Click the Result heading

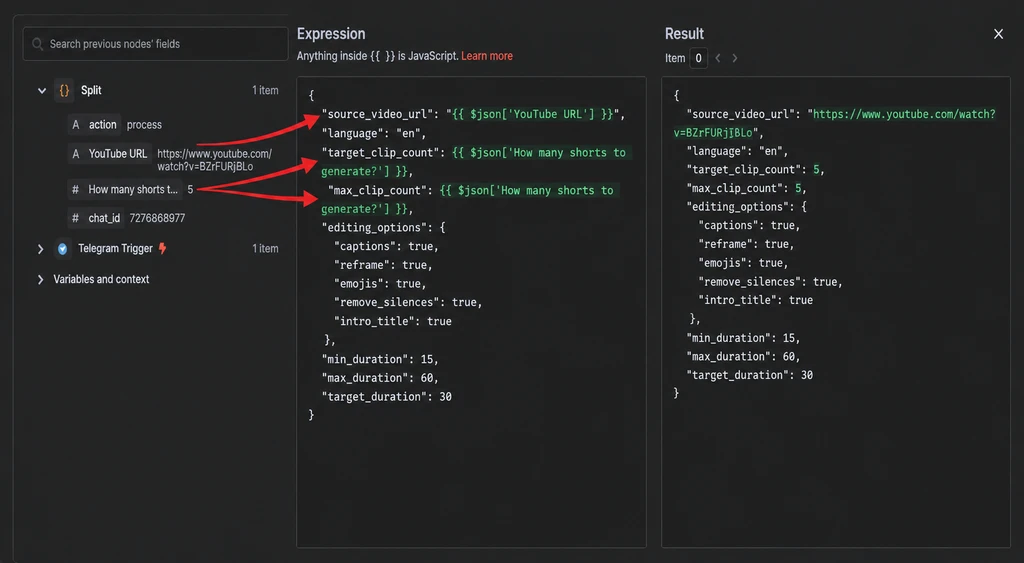[684, 34]
